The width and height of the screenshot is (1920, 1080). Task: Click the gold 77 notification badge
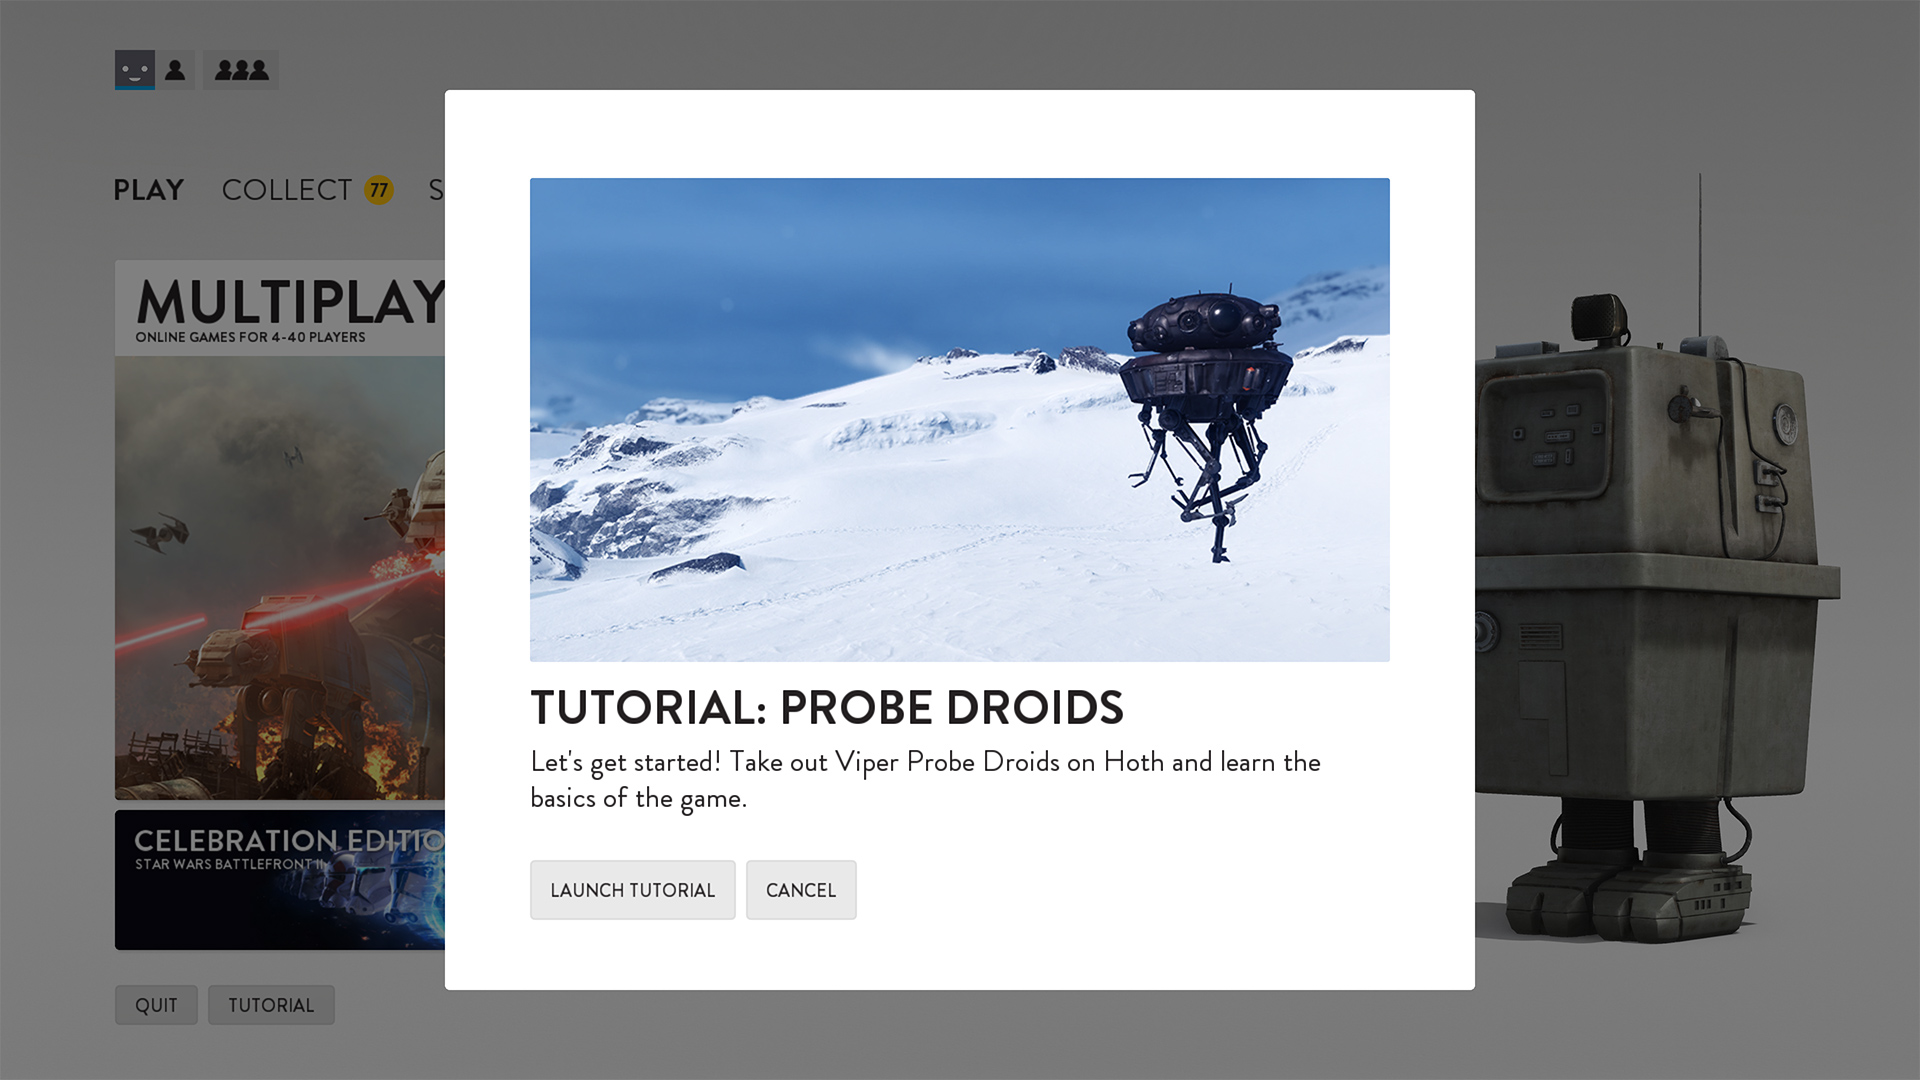[x=378, y=190]
